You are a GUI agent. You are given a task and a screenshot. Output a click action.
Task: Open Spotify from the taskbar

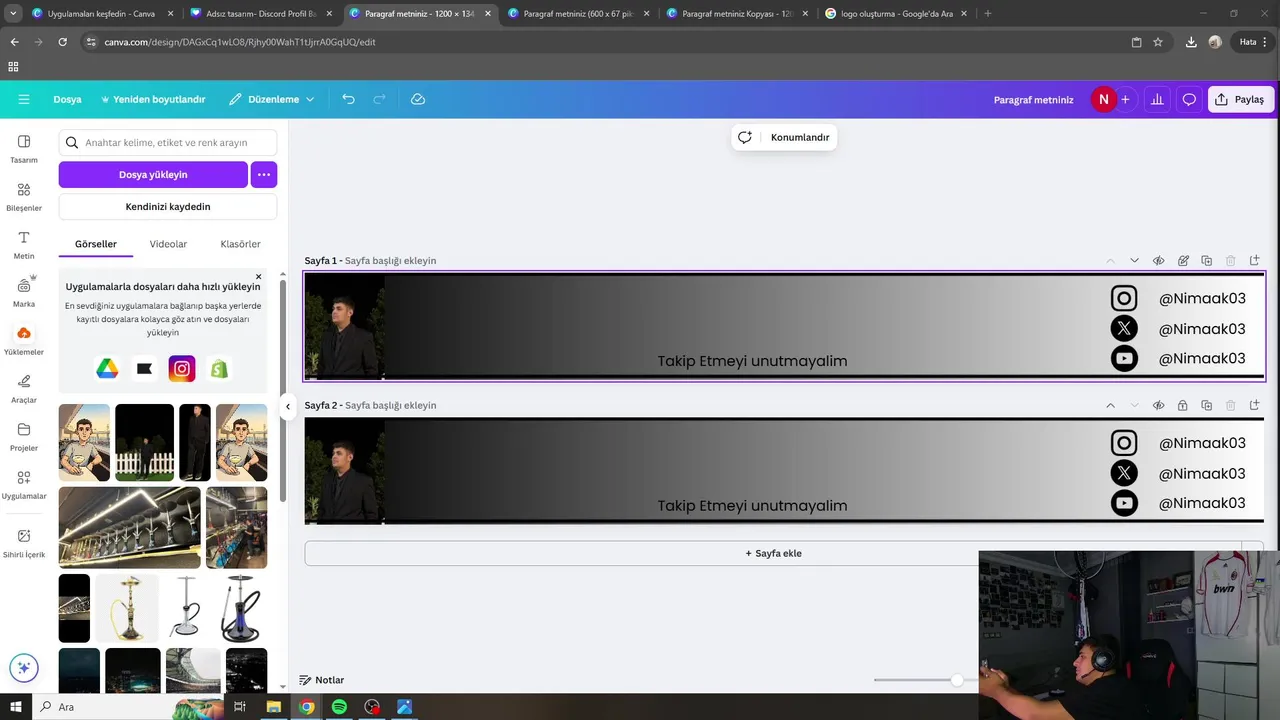[x=339, y=707]
